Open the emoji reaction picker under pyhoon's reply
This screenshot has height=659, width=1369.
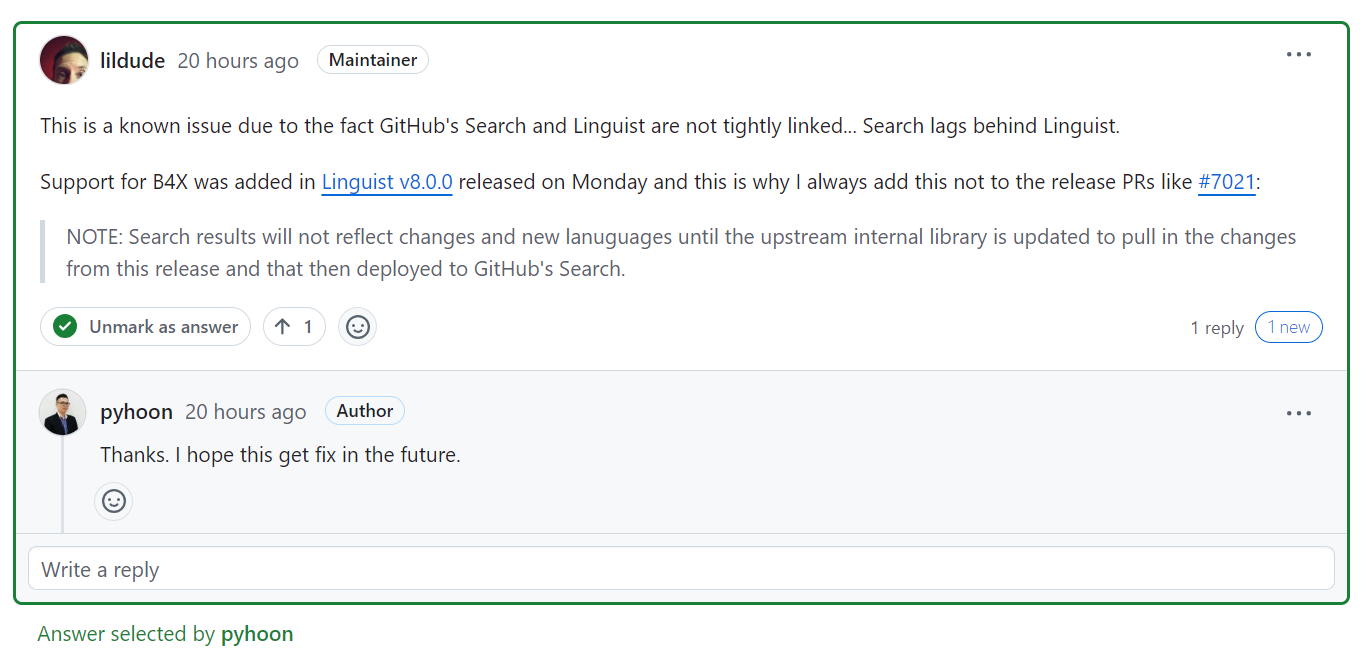pyautogui.click(x=113, y=501)
